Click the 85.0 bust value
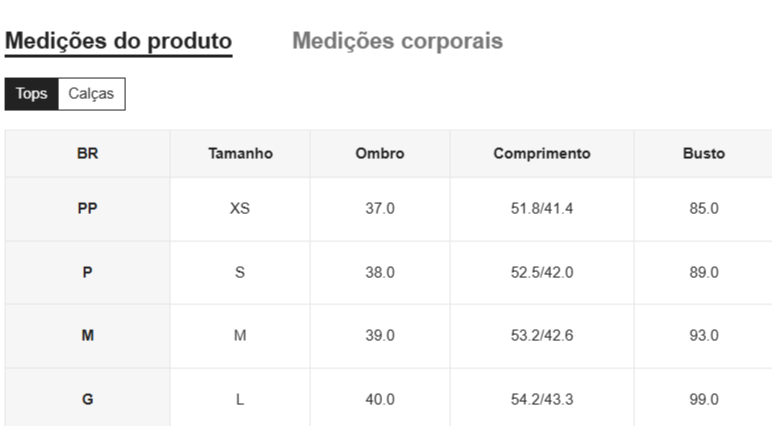Image resolution: width=772 pixels, height=426 pixels. point(704,209)
